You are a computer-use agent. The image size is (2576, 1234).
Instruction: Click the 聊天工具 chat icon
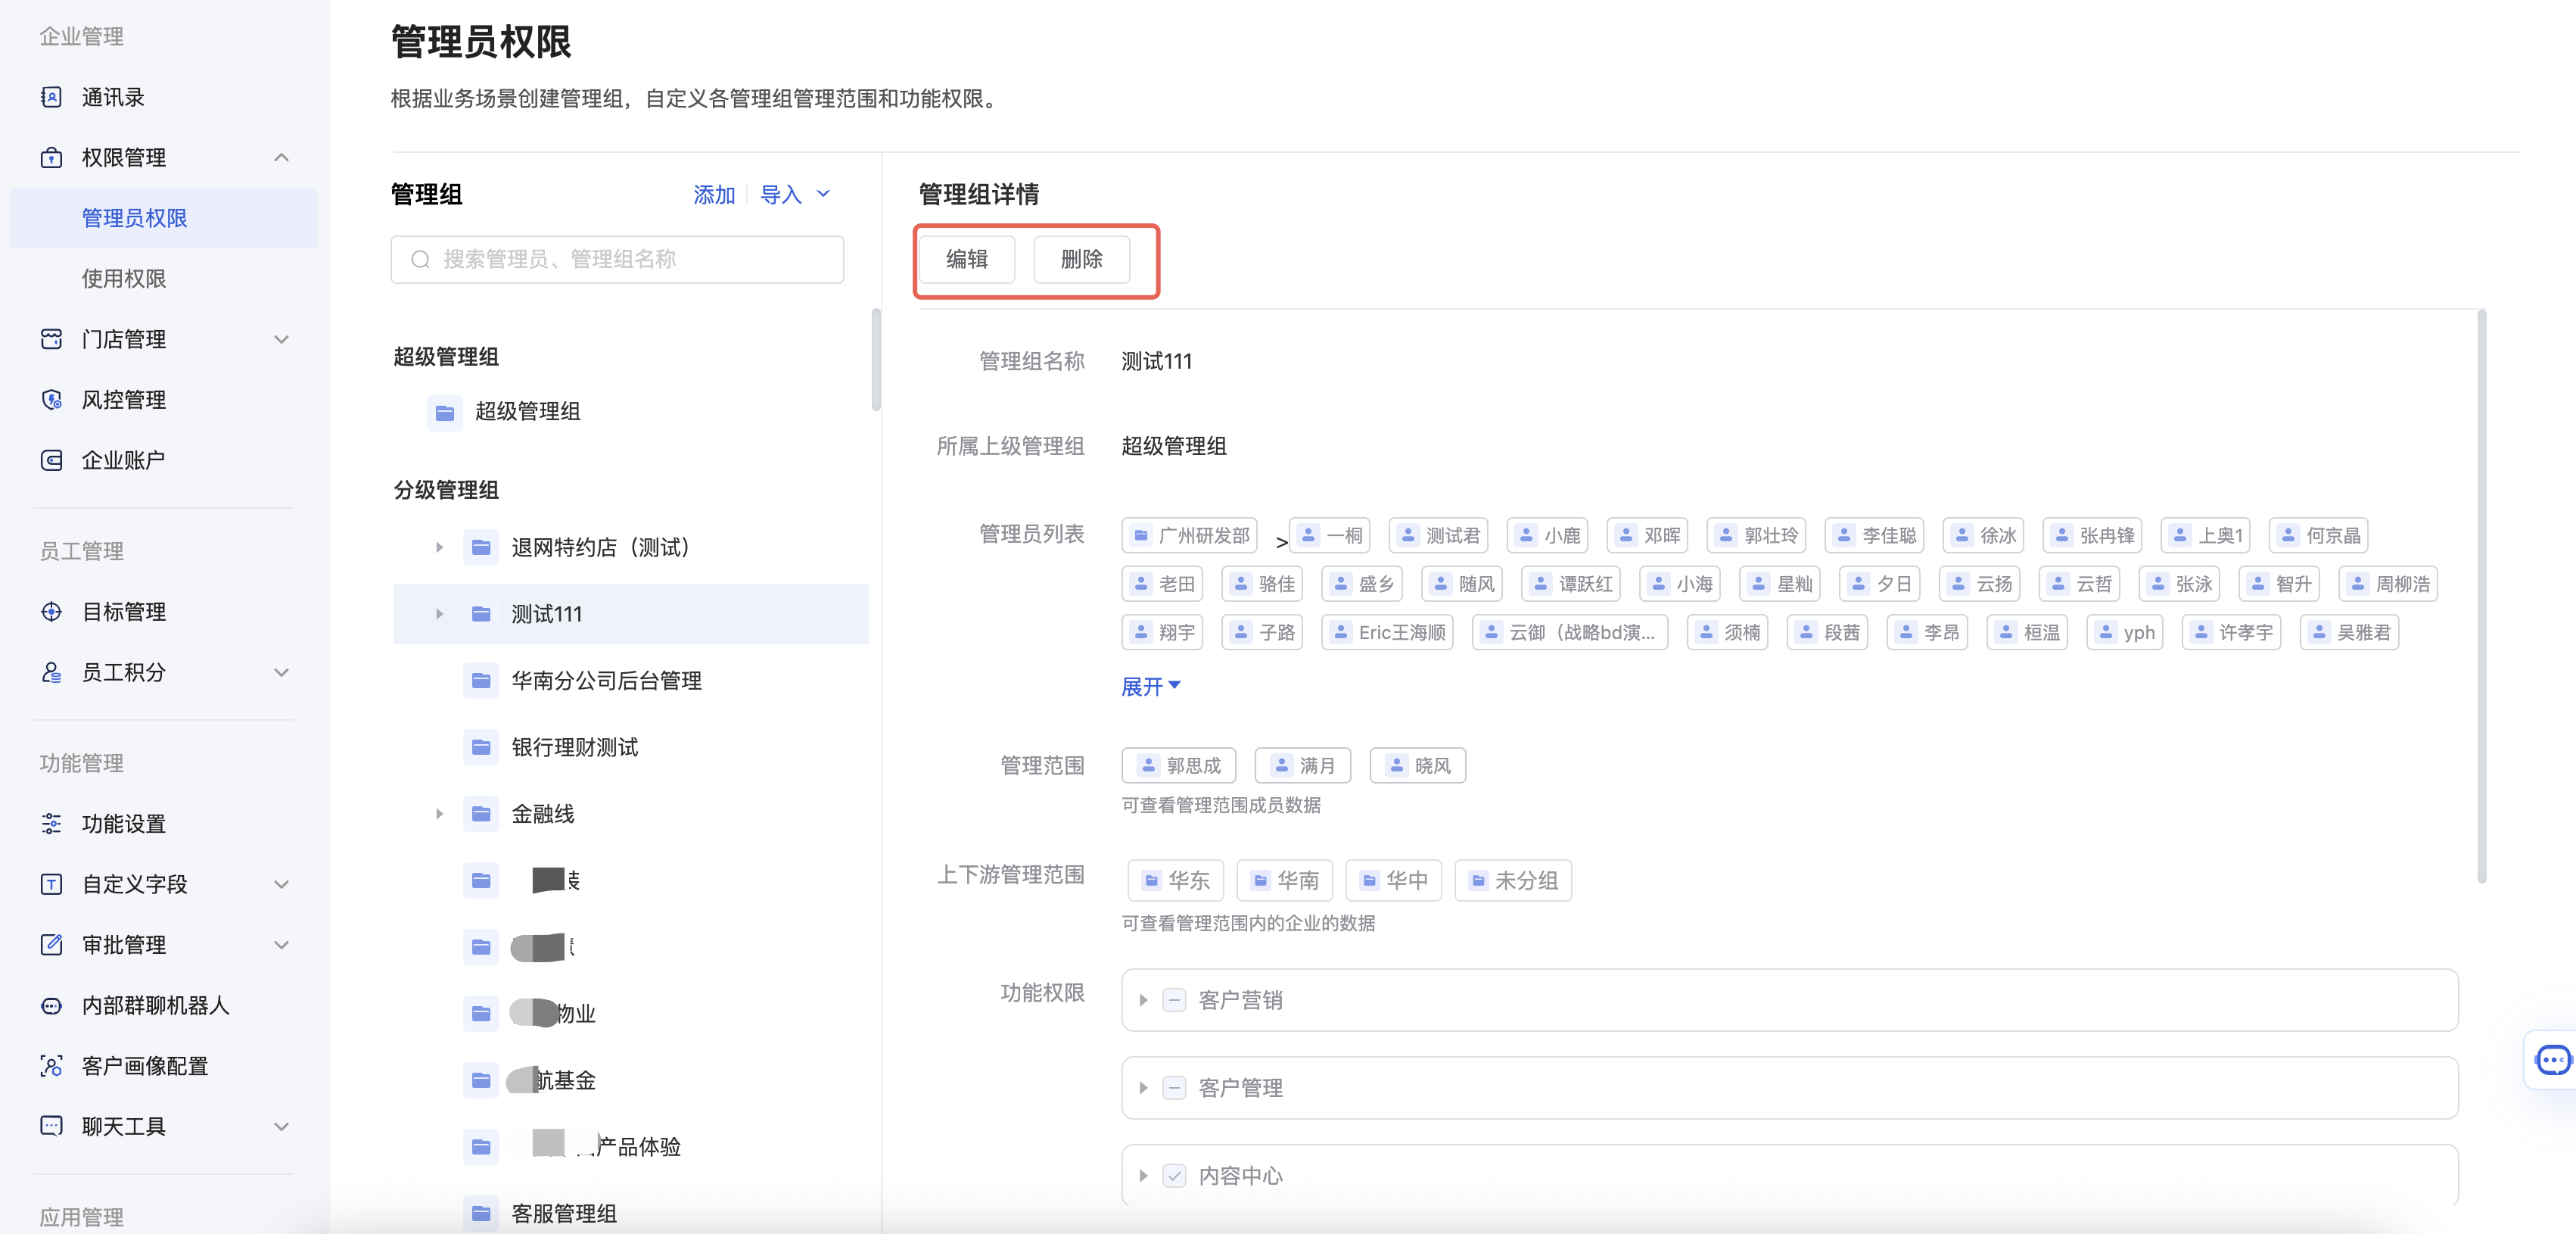pos(51,1126)
